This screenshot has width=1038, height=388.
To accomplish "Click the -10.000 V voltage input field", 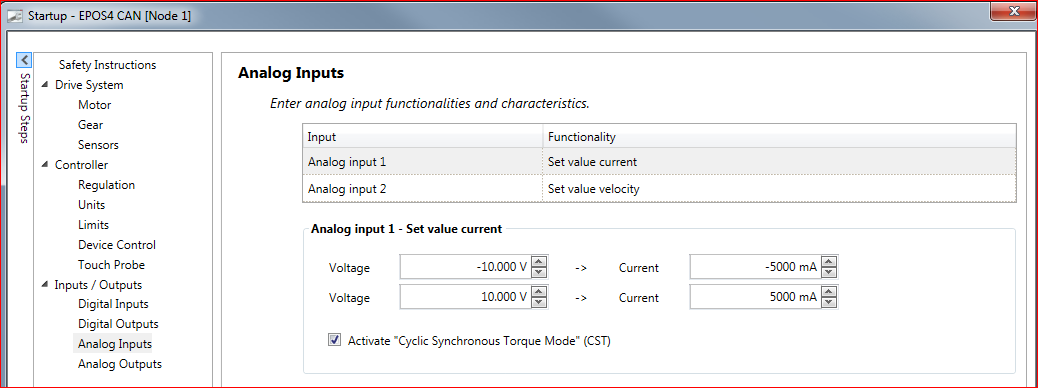I will (466, 267).
